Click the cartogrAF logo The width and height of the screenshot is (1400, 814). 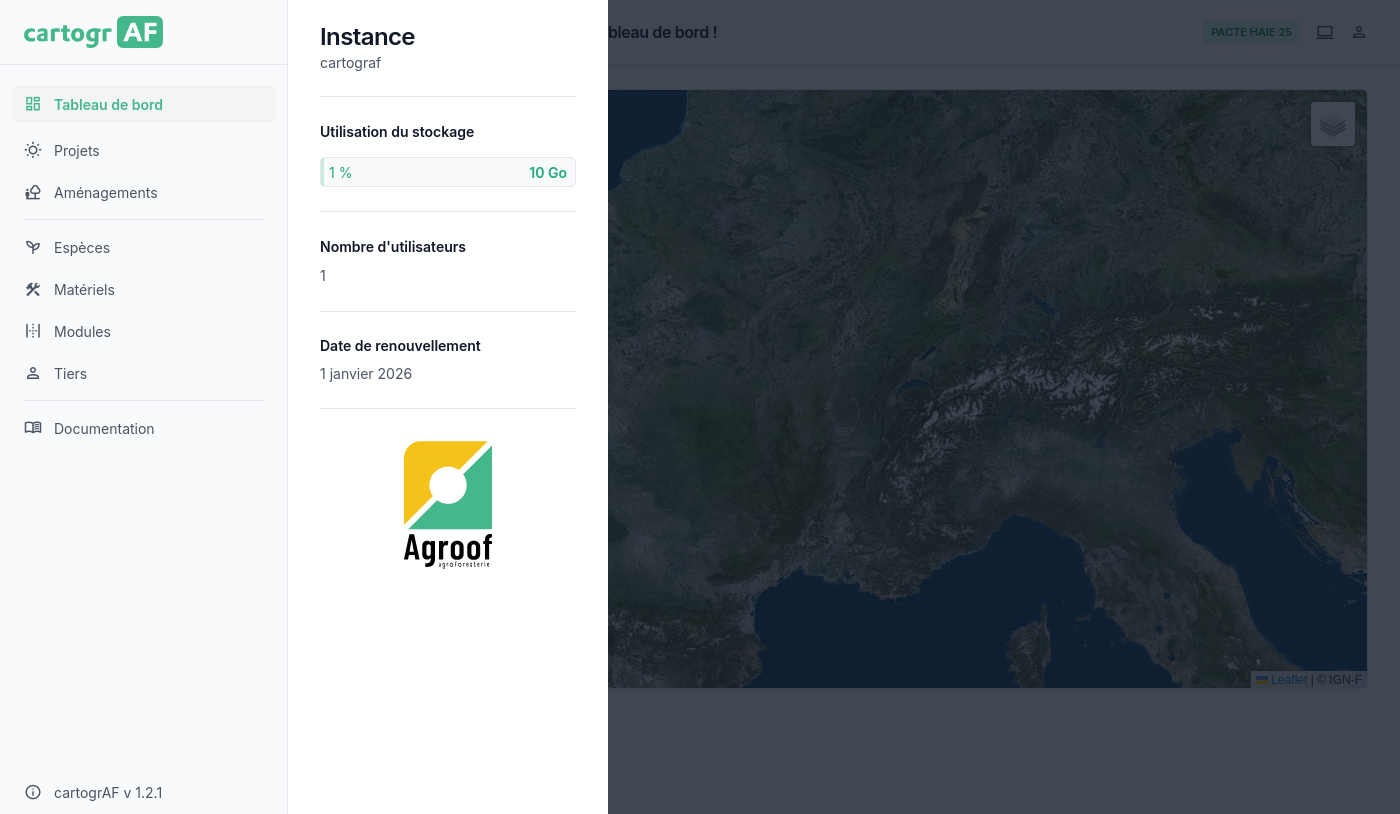tap(93, 32)
